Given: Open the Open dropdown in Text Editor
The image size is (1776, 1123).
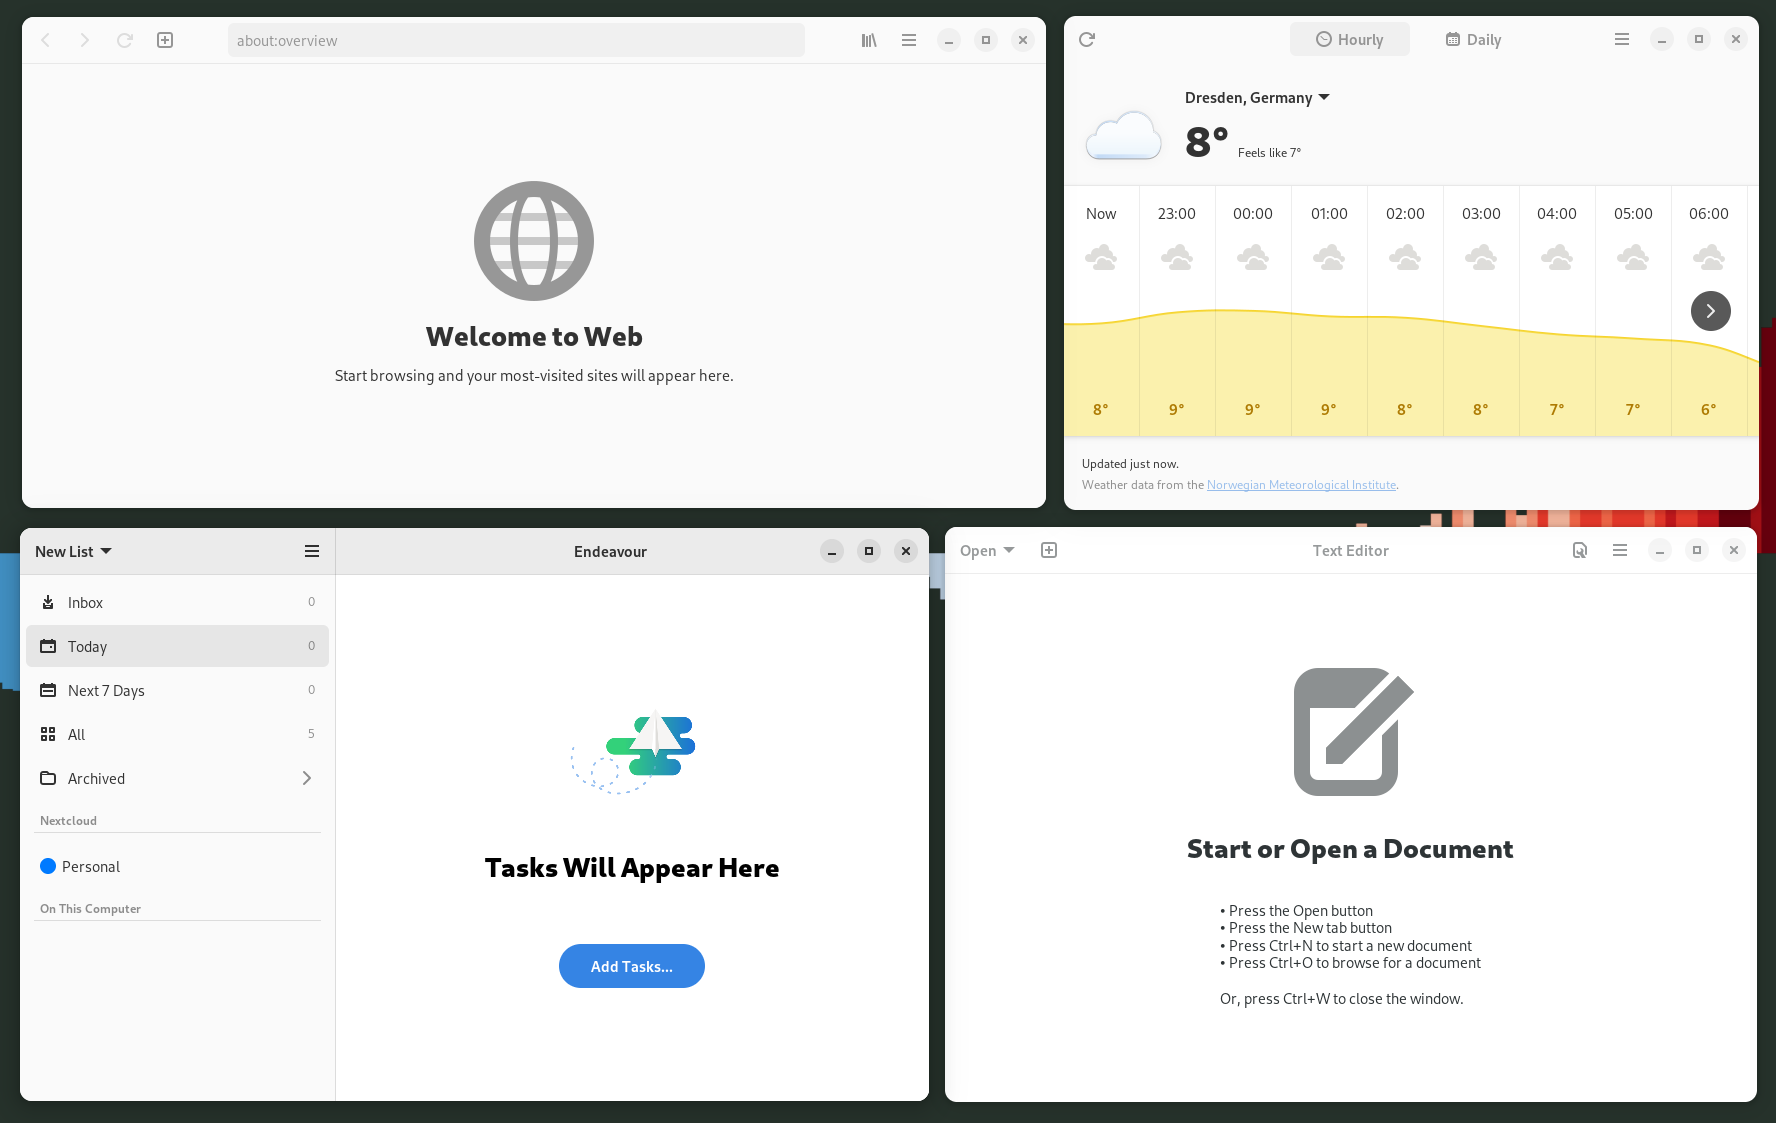Looking at the screenshot, I should 987,550.
